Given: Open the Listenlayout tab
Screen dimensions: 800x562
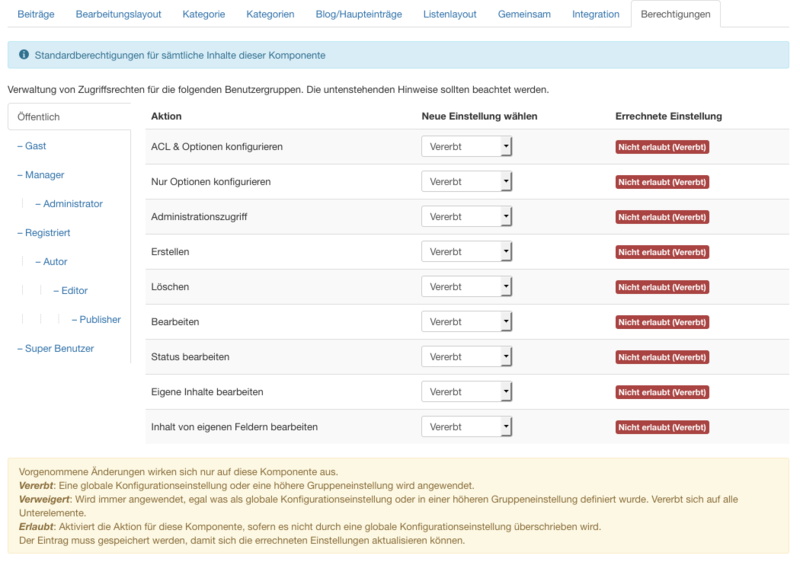Looking at the screenshot, I should [x=449, y=14].
